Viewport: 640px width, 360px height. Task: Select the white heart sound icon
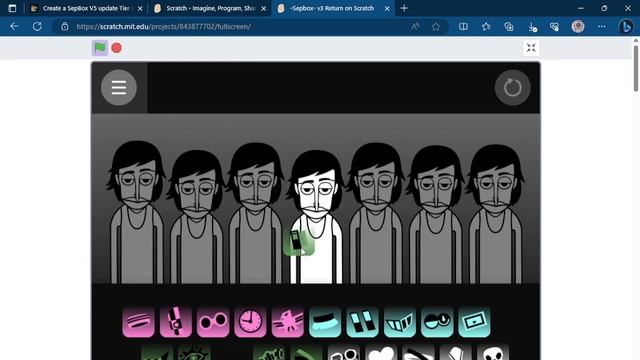coord(381,352)
